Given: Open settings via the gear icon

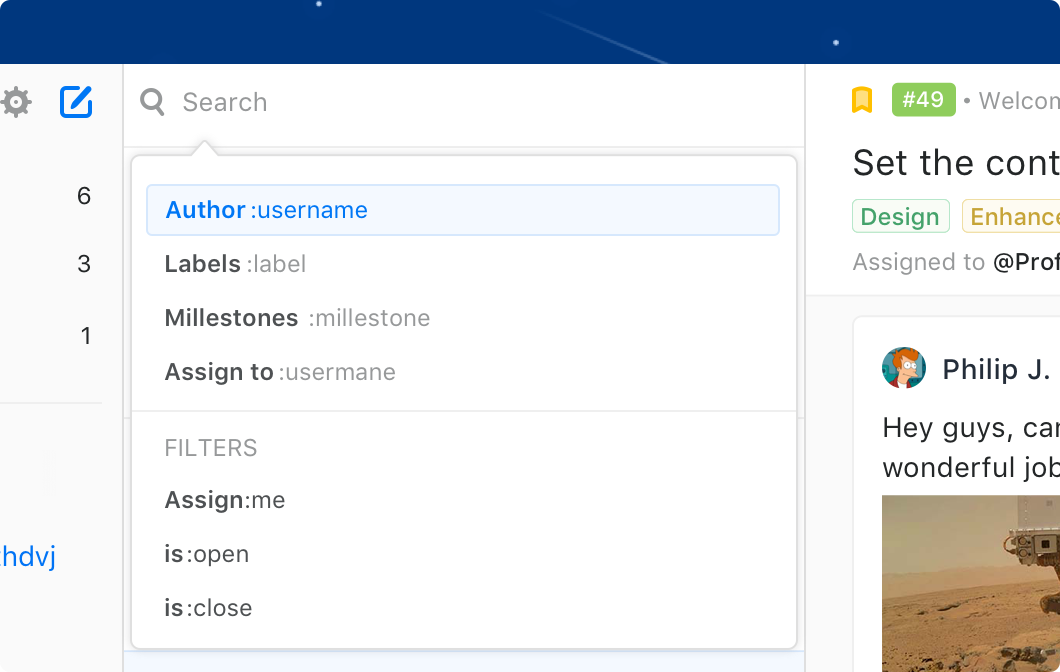Looking at the screenshot, I should tap(16, 102).
